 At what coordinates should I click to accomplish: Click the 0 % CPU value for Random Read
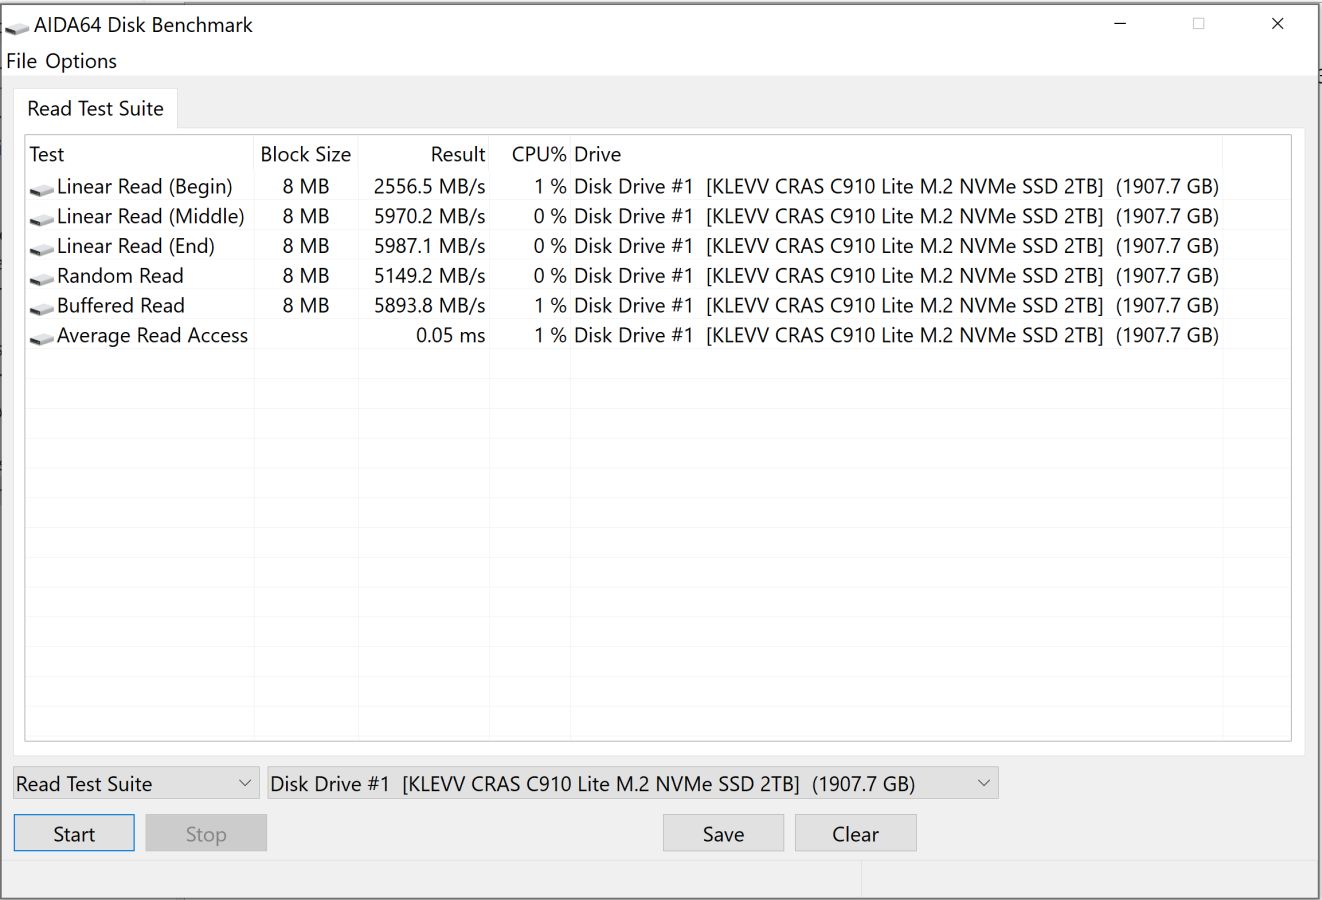550,276
